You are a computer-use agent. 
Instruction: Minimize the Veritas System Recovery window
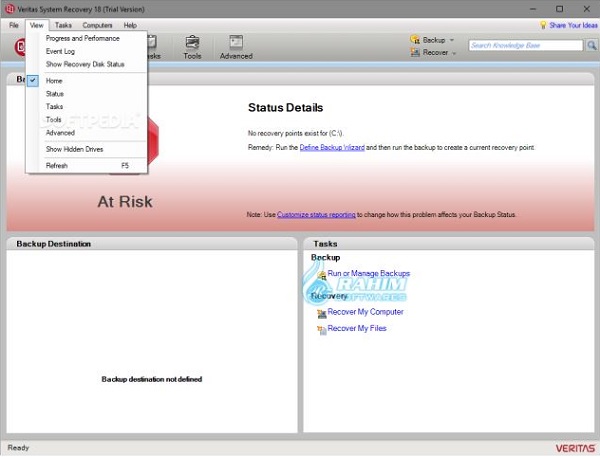(533, 9)
